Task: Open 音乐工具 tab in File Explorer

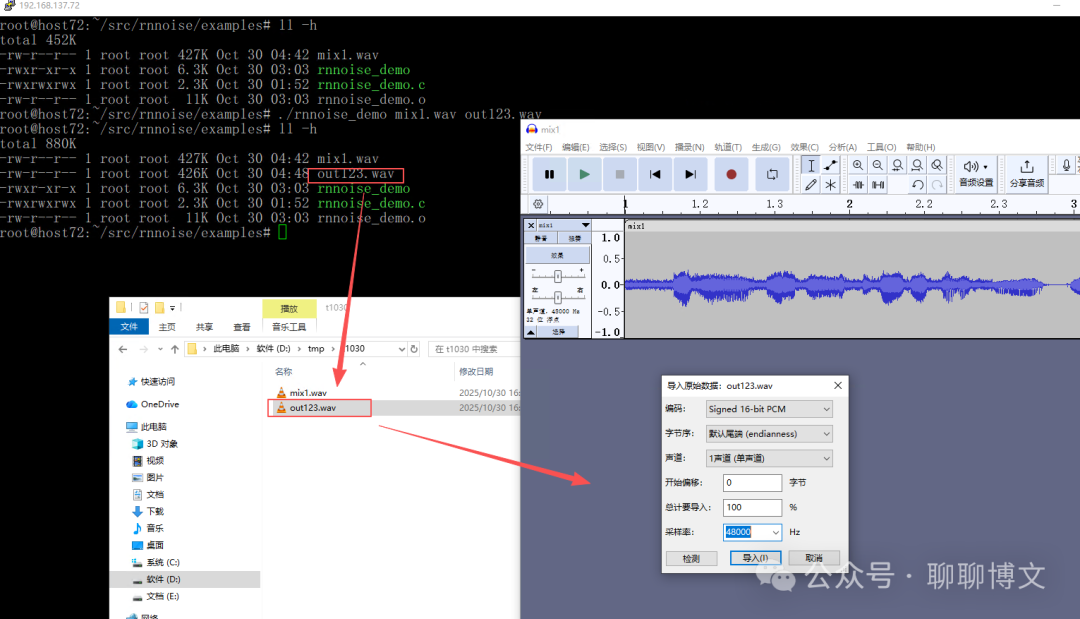Action: click(x=289, y=327)
